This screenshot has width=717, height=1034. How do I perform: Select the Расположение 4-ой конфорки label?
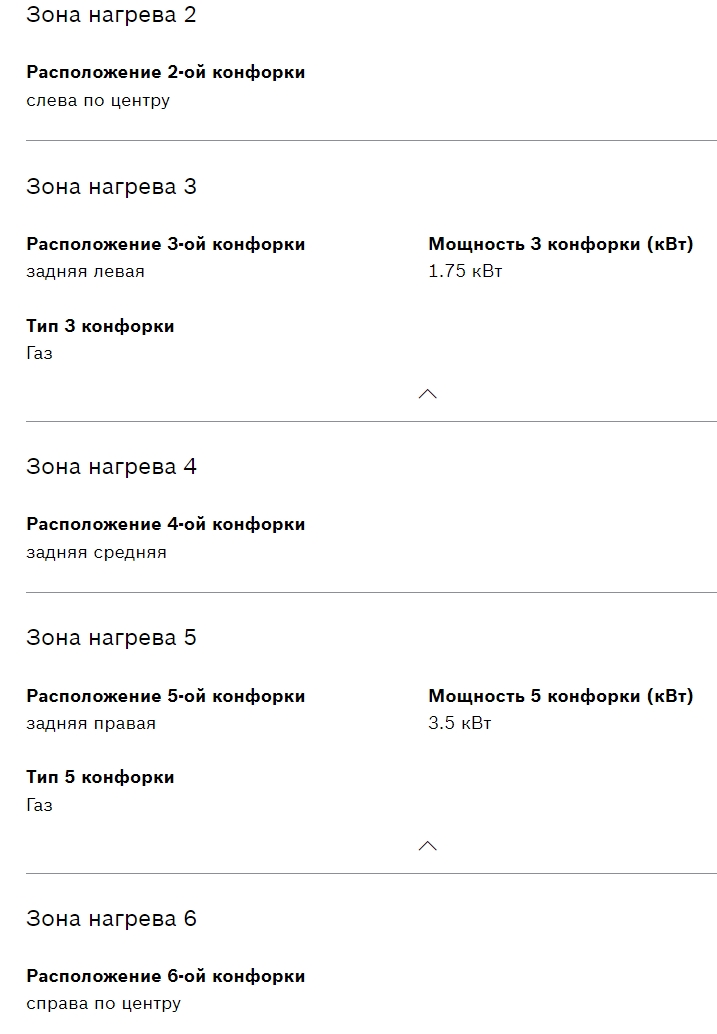pos(166,524)
